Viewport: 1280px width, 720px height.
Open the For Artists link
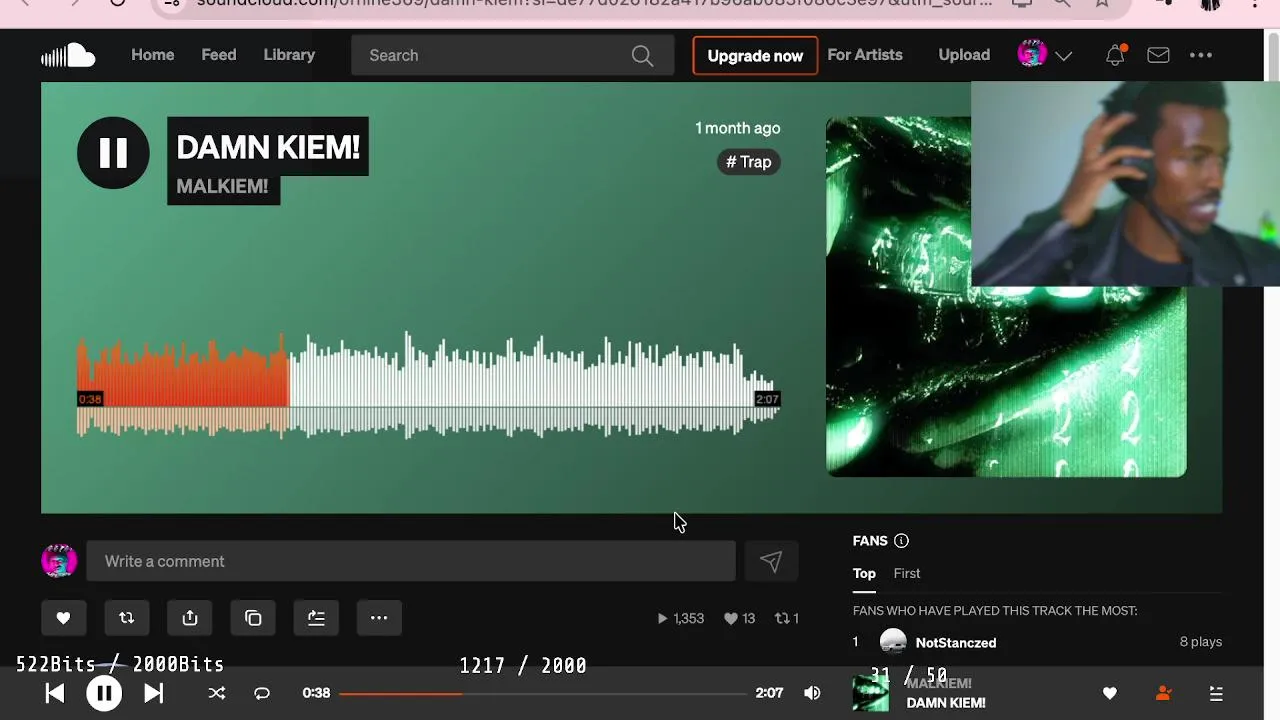tap(865, 55)
